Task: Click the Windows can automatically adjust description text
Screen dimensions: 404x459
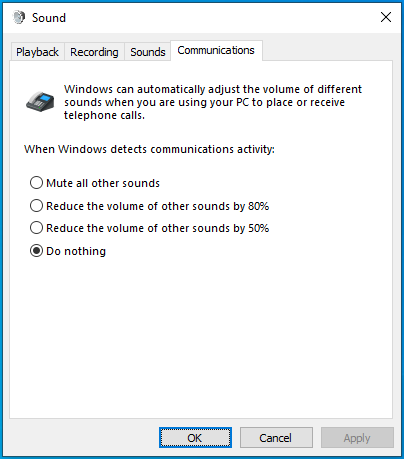Action: coord(213,102)
